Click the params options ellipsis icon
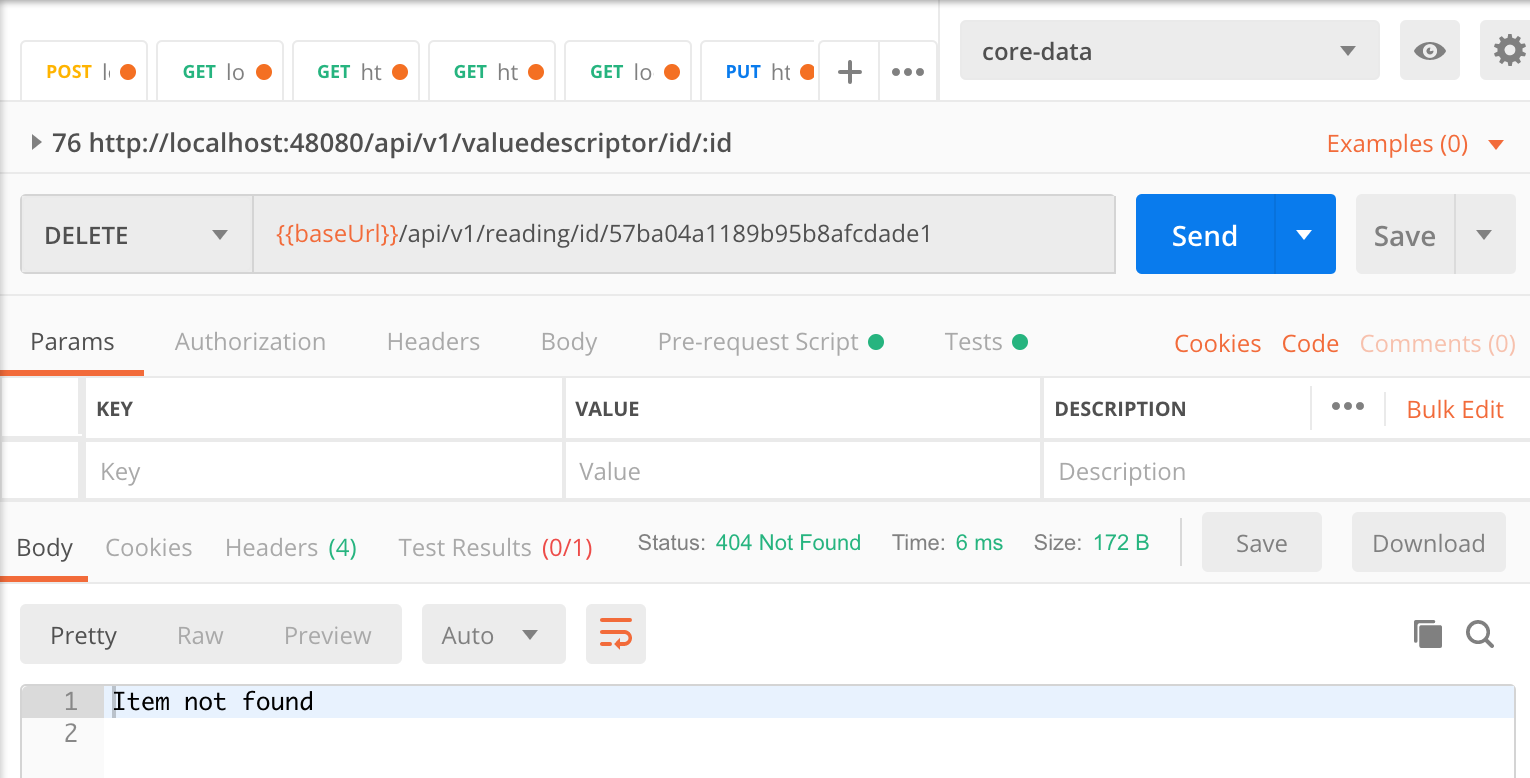1530x778 pixels. coord(1347,406)
